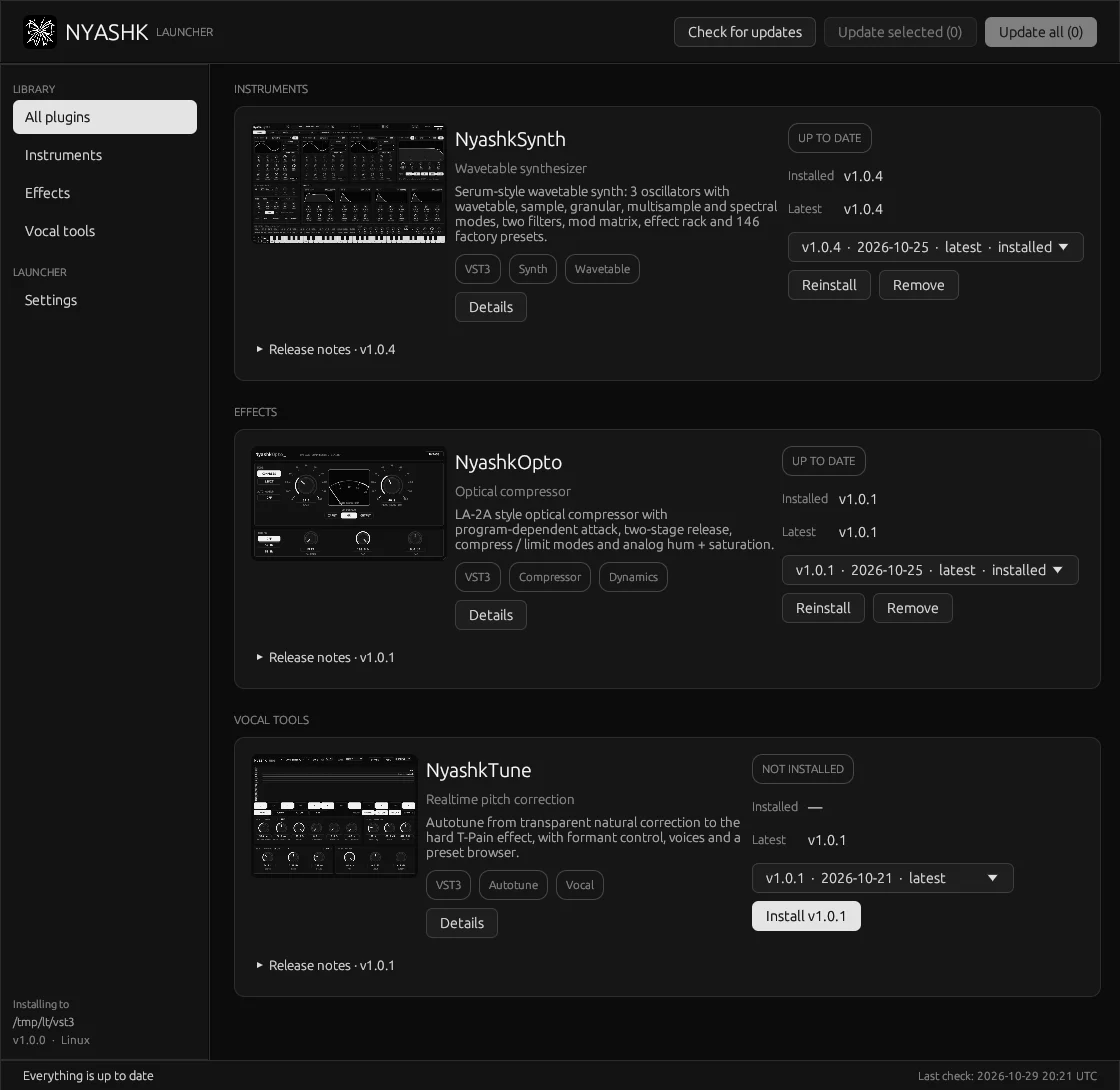The height and width of the screenshot is (1090, 1120).
Task: Remove NyashkOpto
Action: click(912, 608)
